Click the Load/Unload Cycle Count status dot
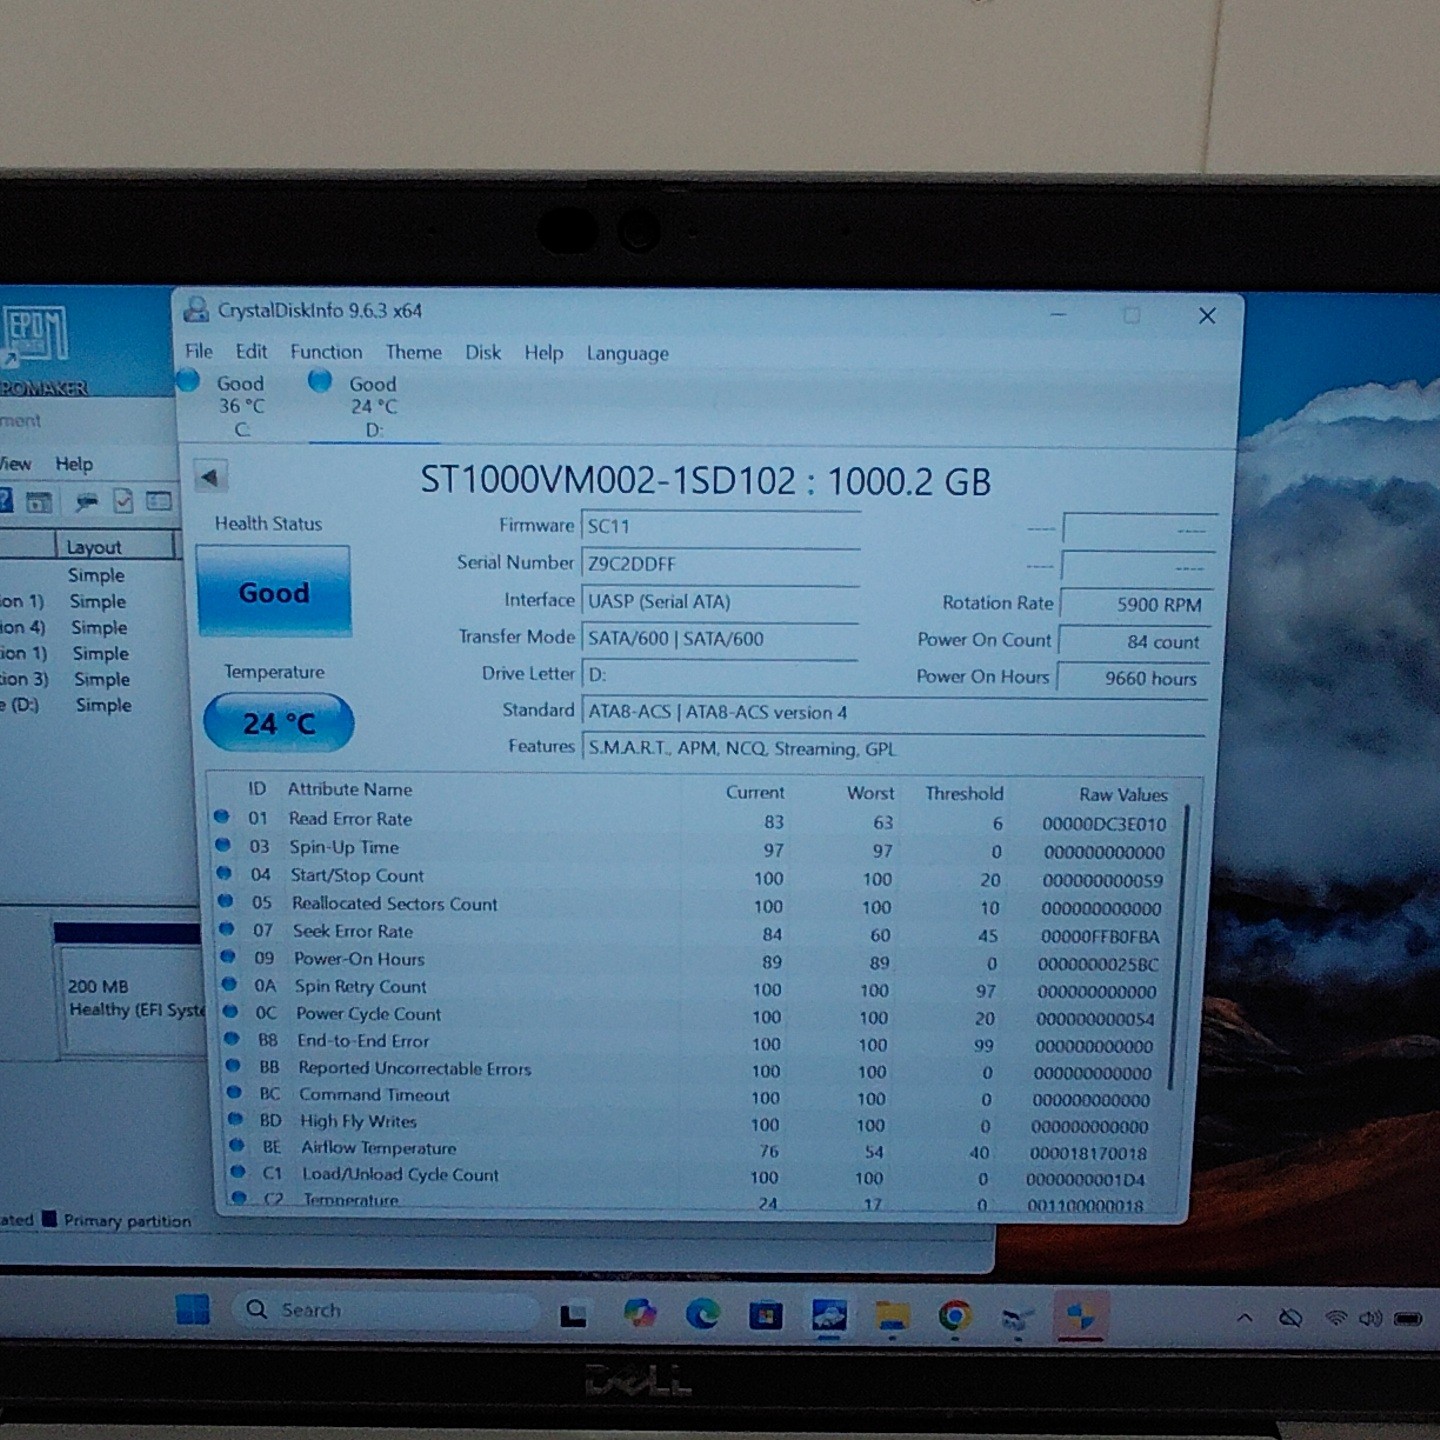The width and height of the screenshot is (1440, 1440). (237, 1172)
